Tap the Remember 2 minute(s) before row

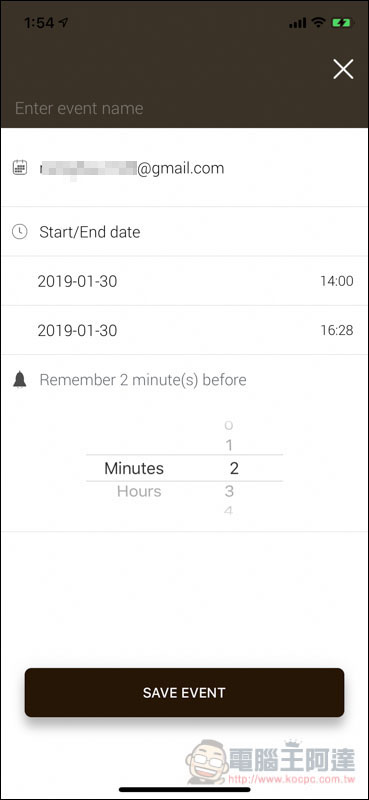pos(184,380)
